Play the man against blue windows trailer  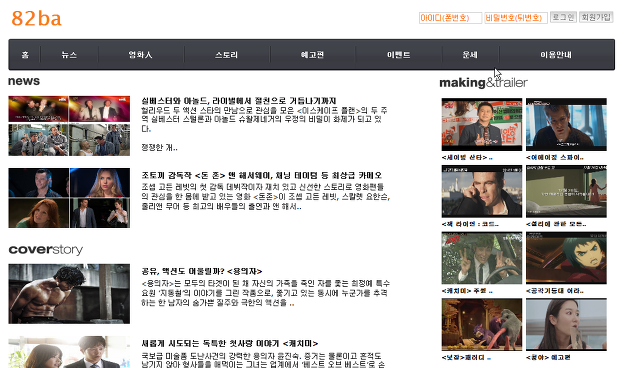click(566, 124)
